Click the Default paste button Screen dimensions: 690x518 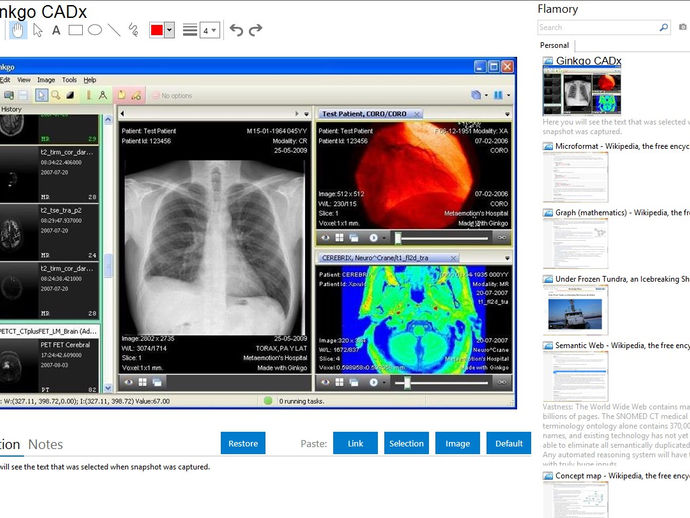(x=509, y=443)
